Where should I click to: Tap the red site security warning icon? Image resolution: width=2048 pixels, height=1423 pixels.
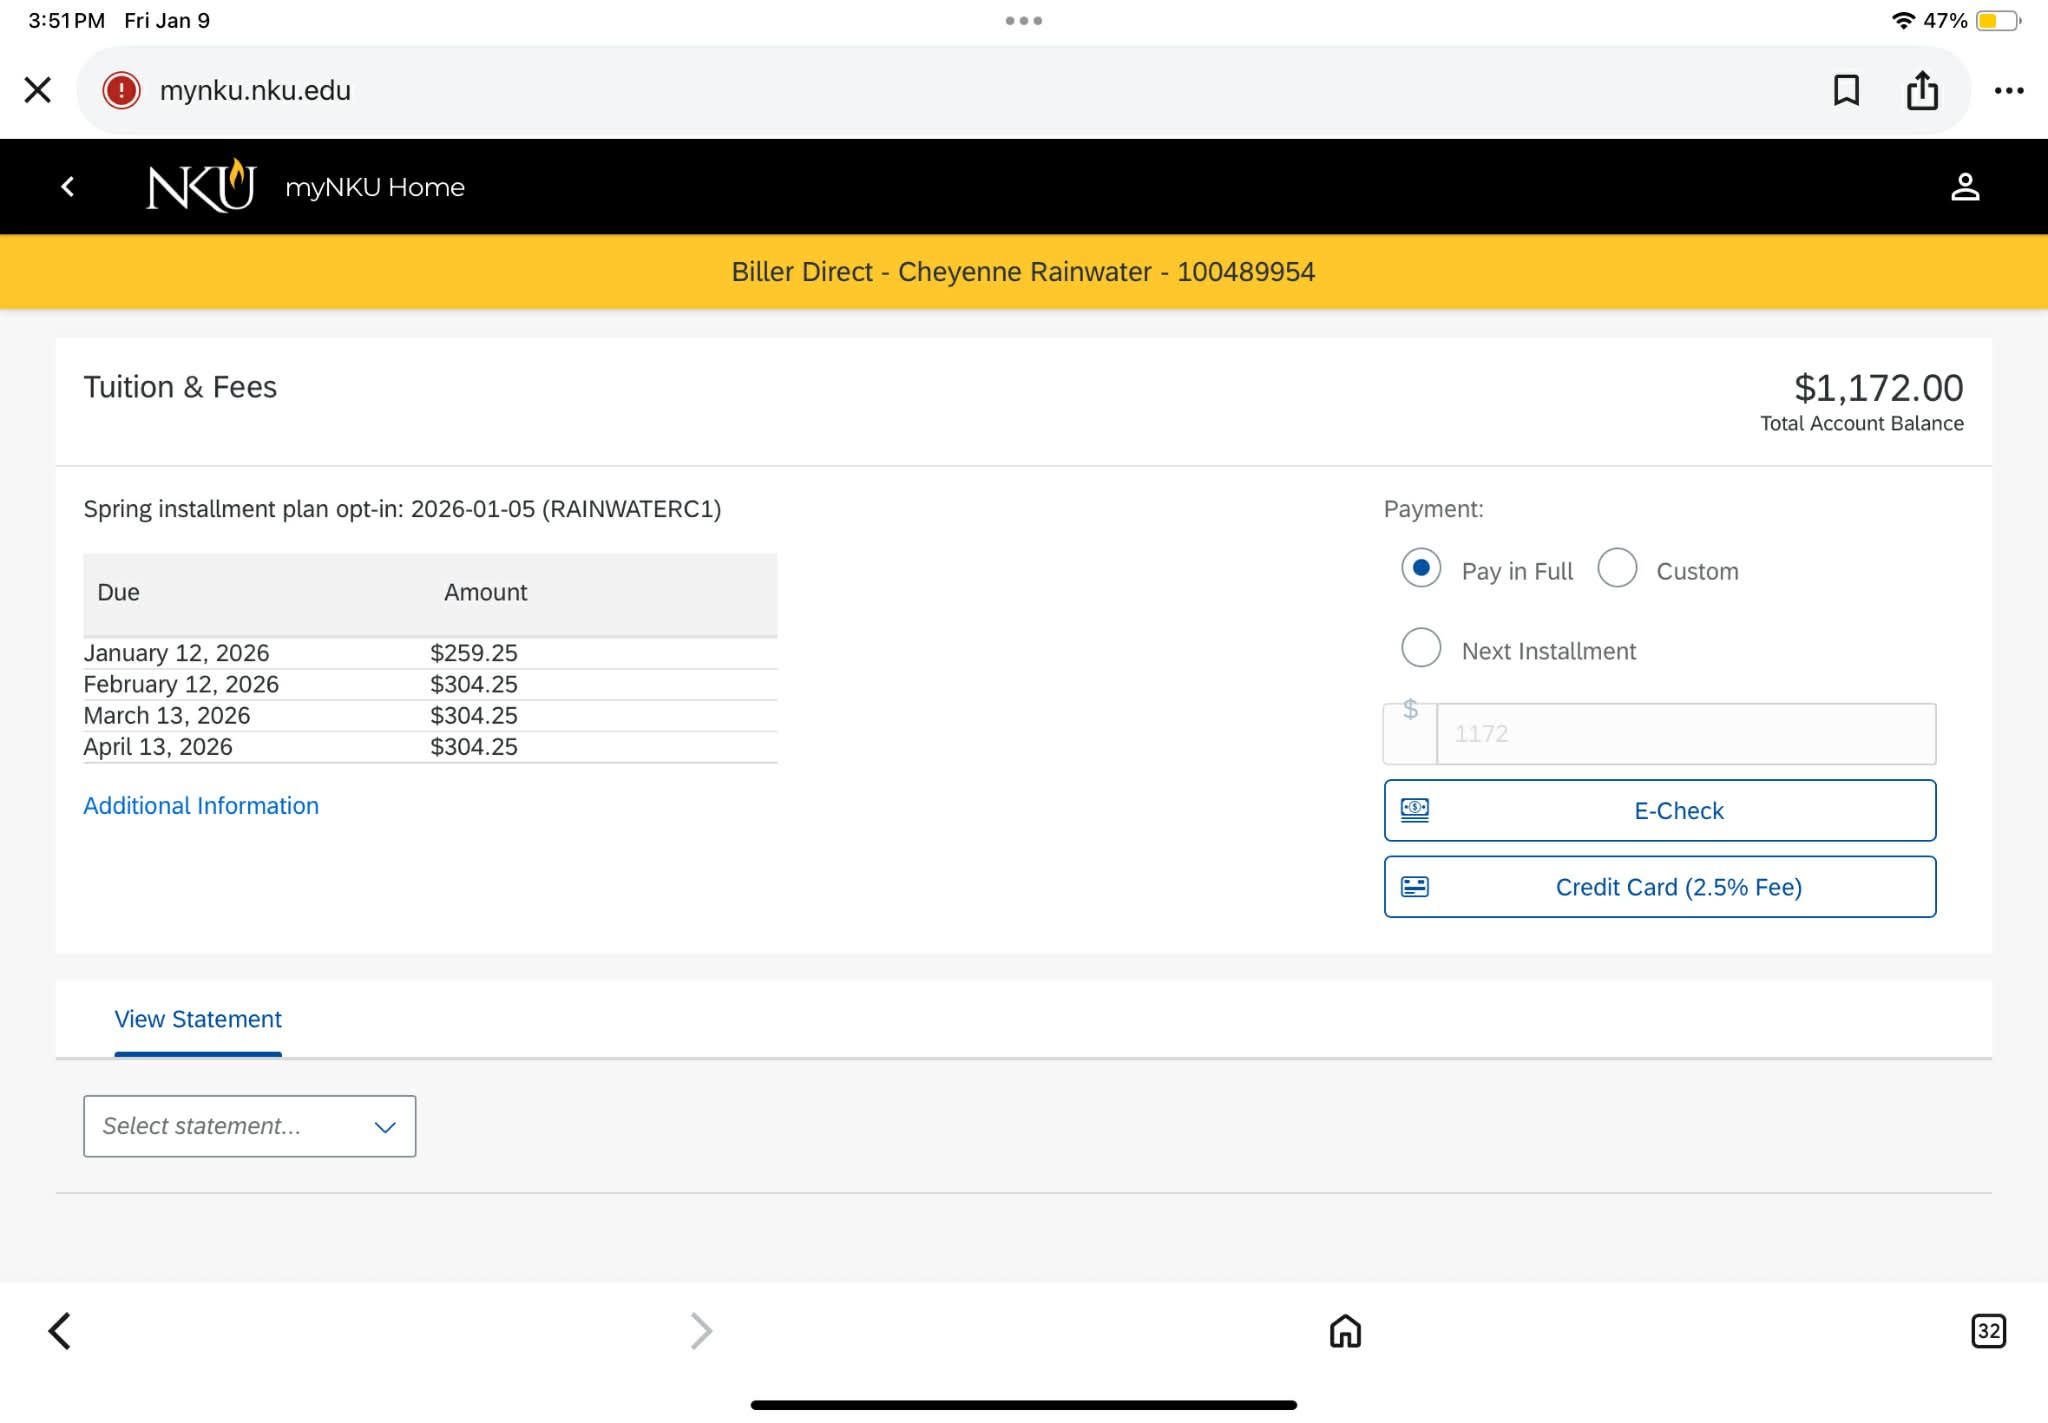click(x=121, y=90)
